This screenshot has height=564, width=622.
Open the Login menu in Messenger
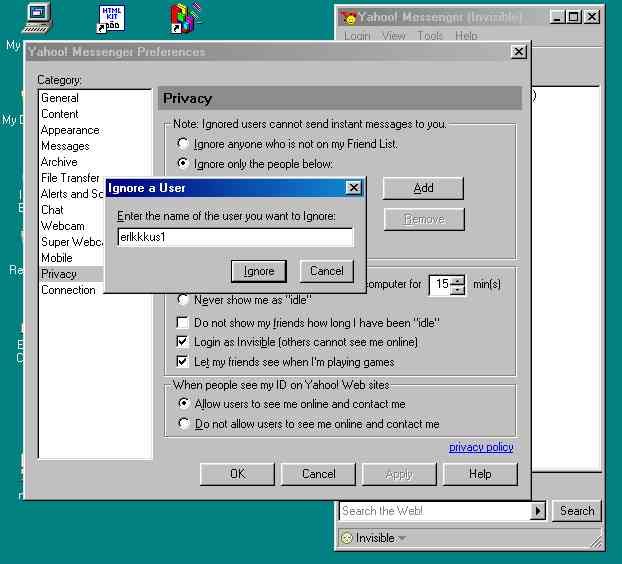point(357,36)
